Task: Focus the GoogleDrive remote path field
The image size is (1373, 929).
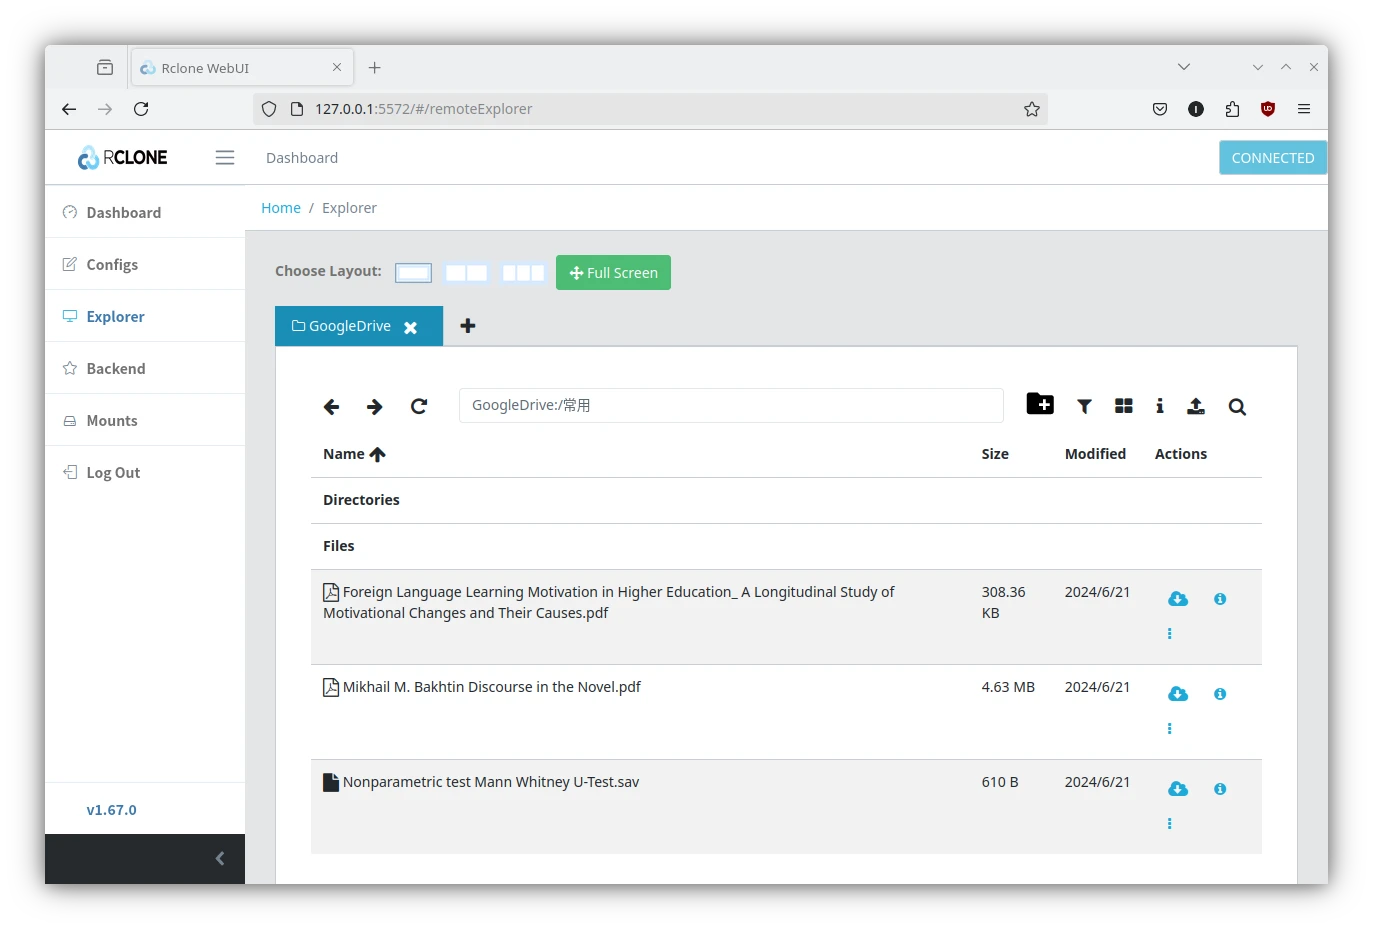Action: (x=731, y=405)
